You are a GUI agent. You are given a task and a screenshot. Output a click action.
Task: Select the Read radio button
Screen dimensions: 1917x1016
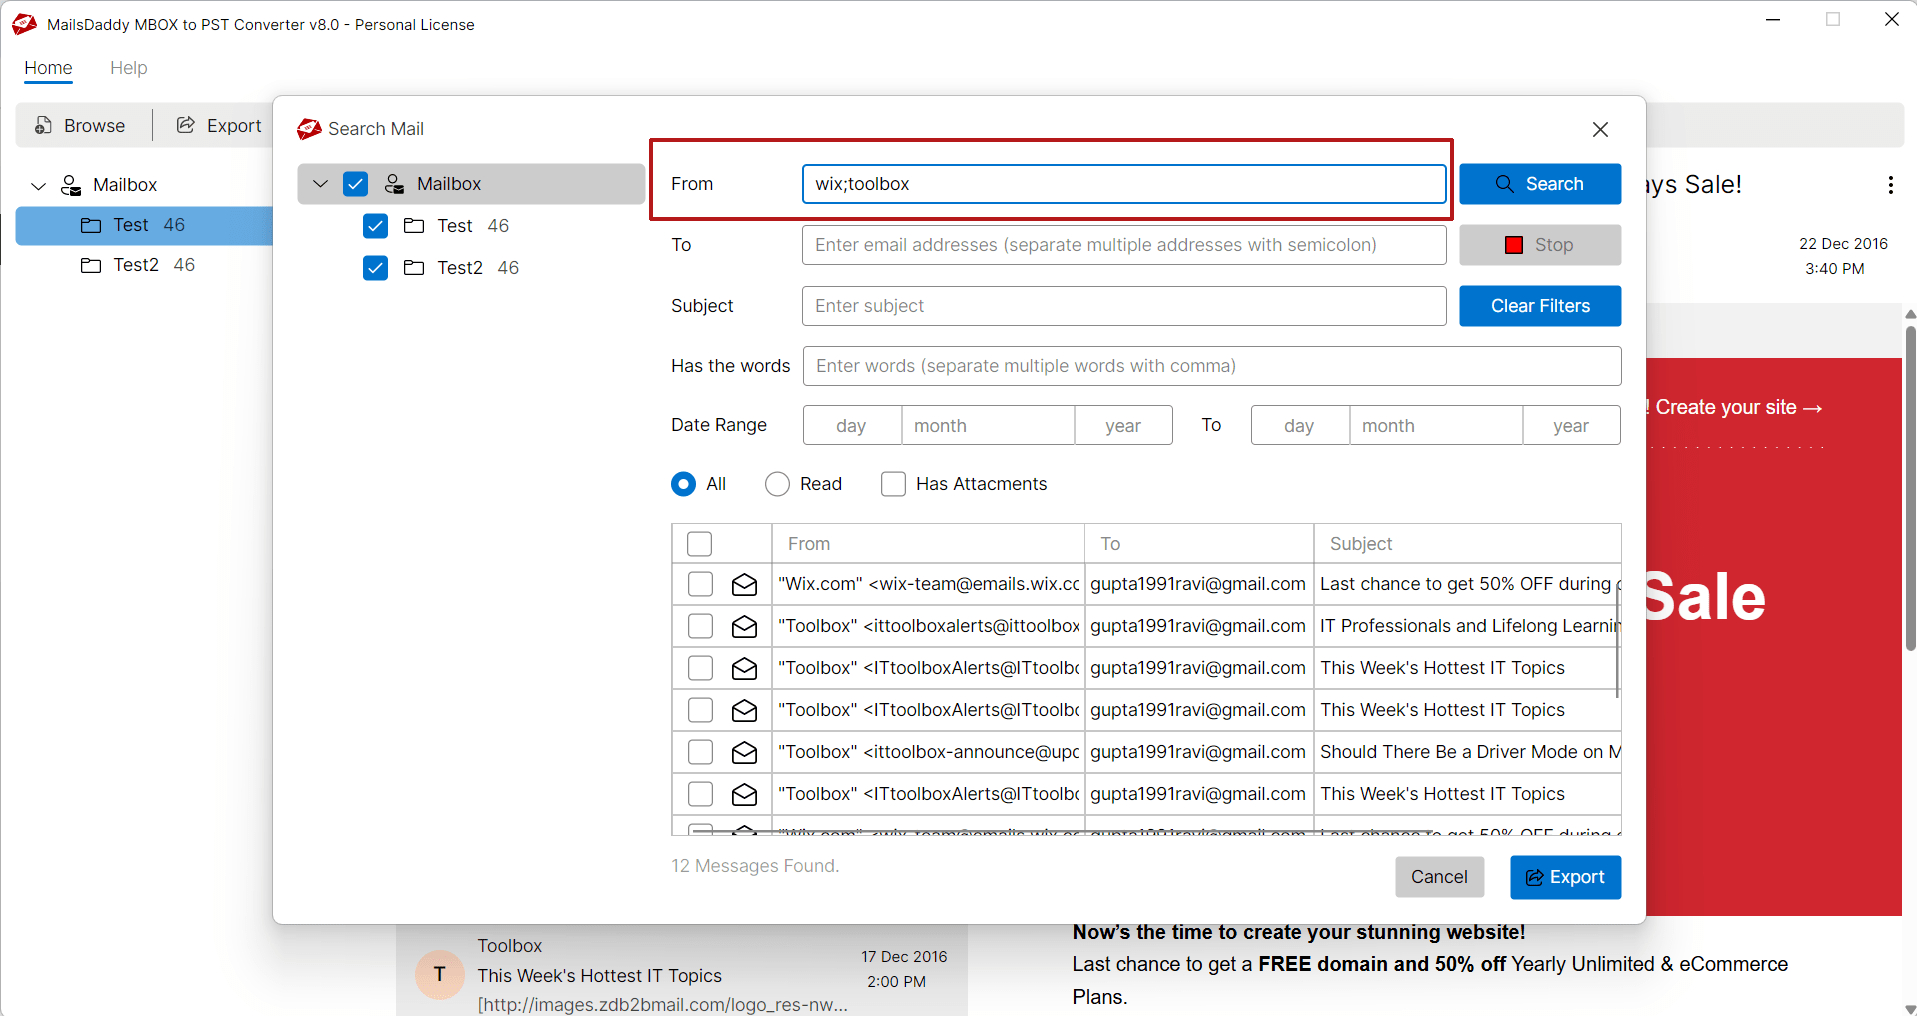click(777, 484)
